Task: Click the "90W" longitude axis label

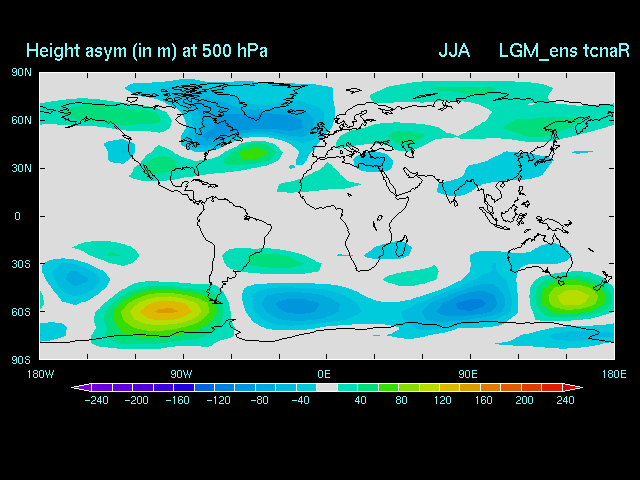Action: tap(181, 373)
